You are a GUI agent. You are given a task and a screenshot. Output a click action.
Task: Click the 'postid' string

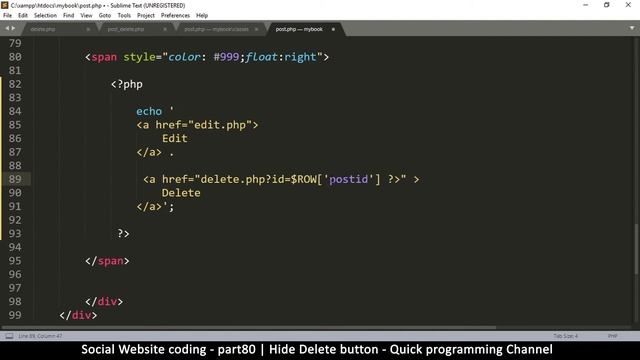[349, 179]
